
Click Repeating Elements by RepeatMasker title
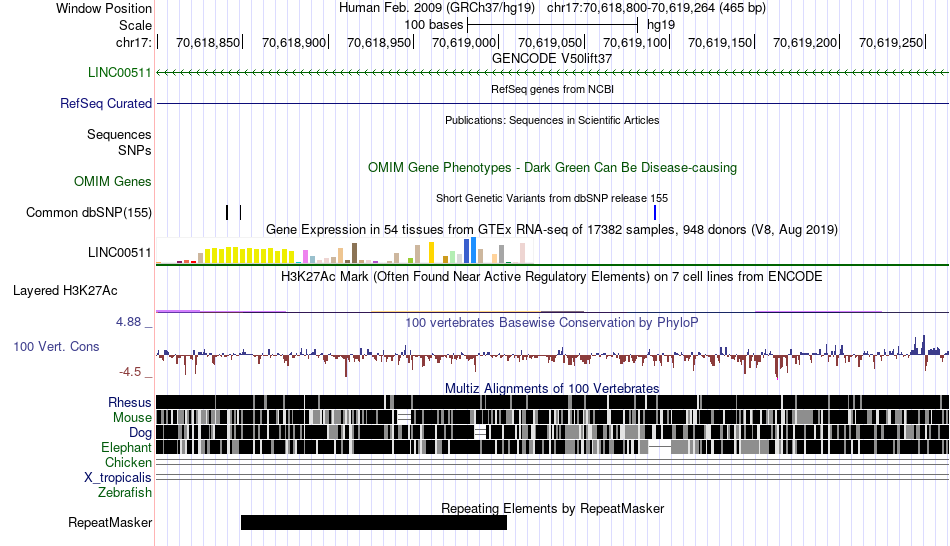tap(552, 508)
